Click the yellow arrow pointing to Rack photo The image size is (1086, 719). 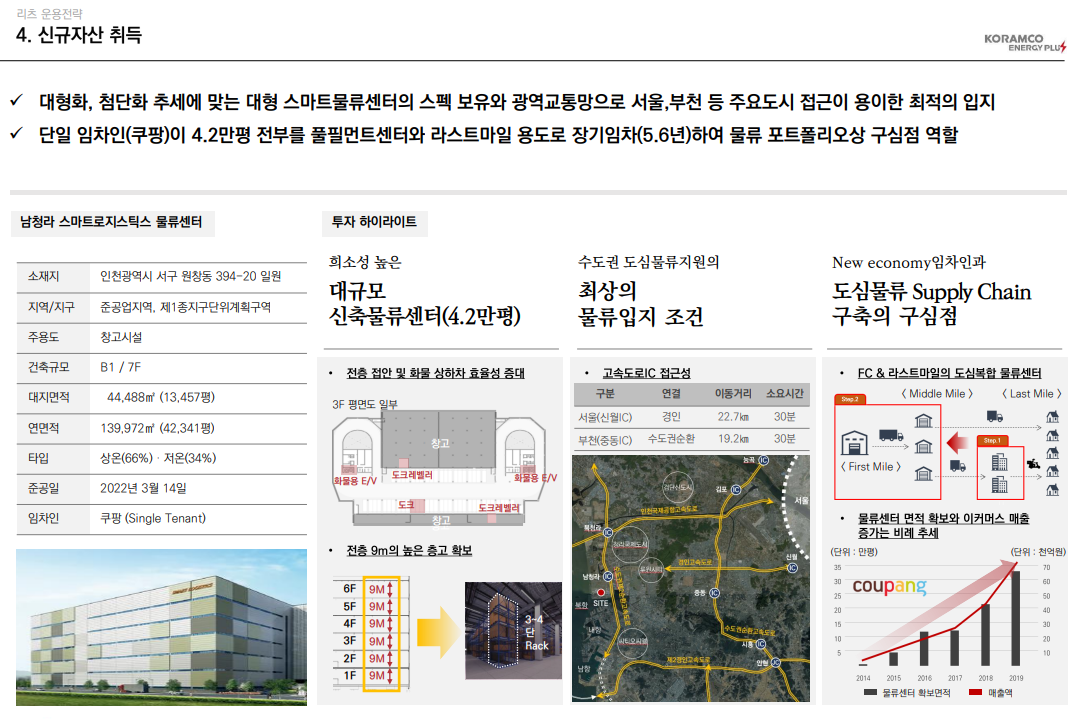[438, 631]
